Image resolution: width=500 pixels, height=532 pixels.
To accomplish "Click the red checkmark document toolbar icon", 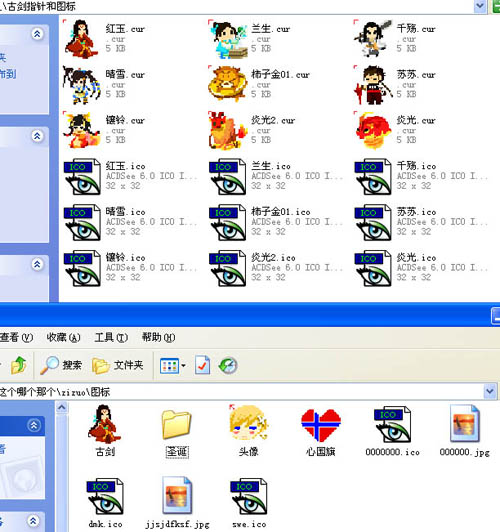I will click(203, 365).
